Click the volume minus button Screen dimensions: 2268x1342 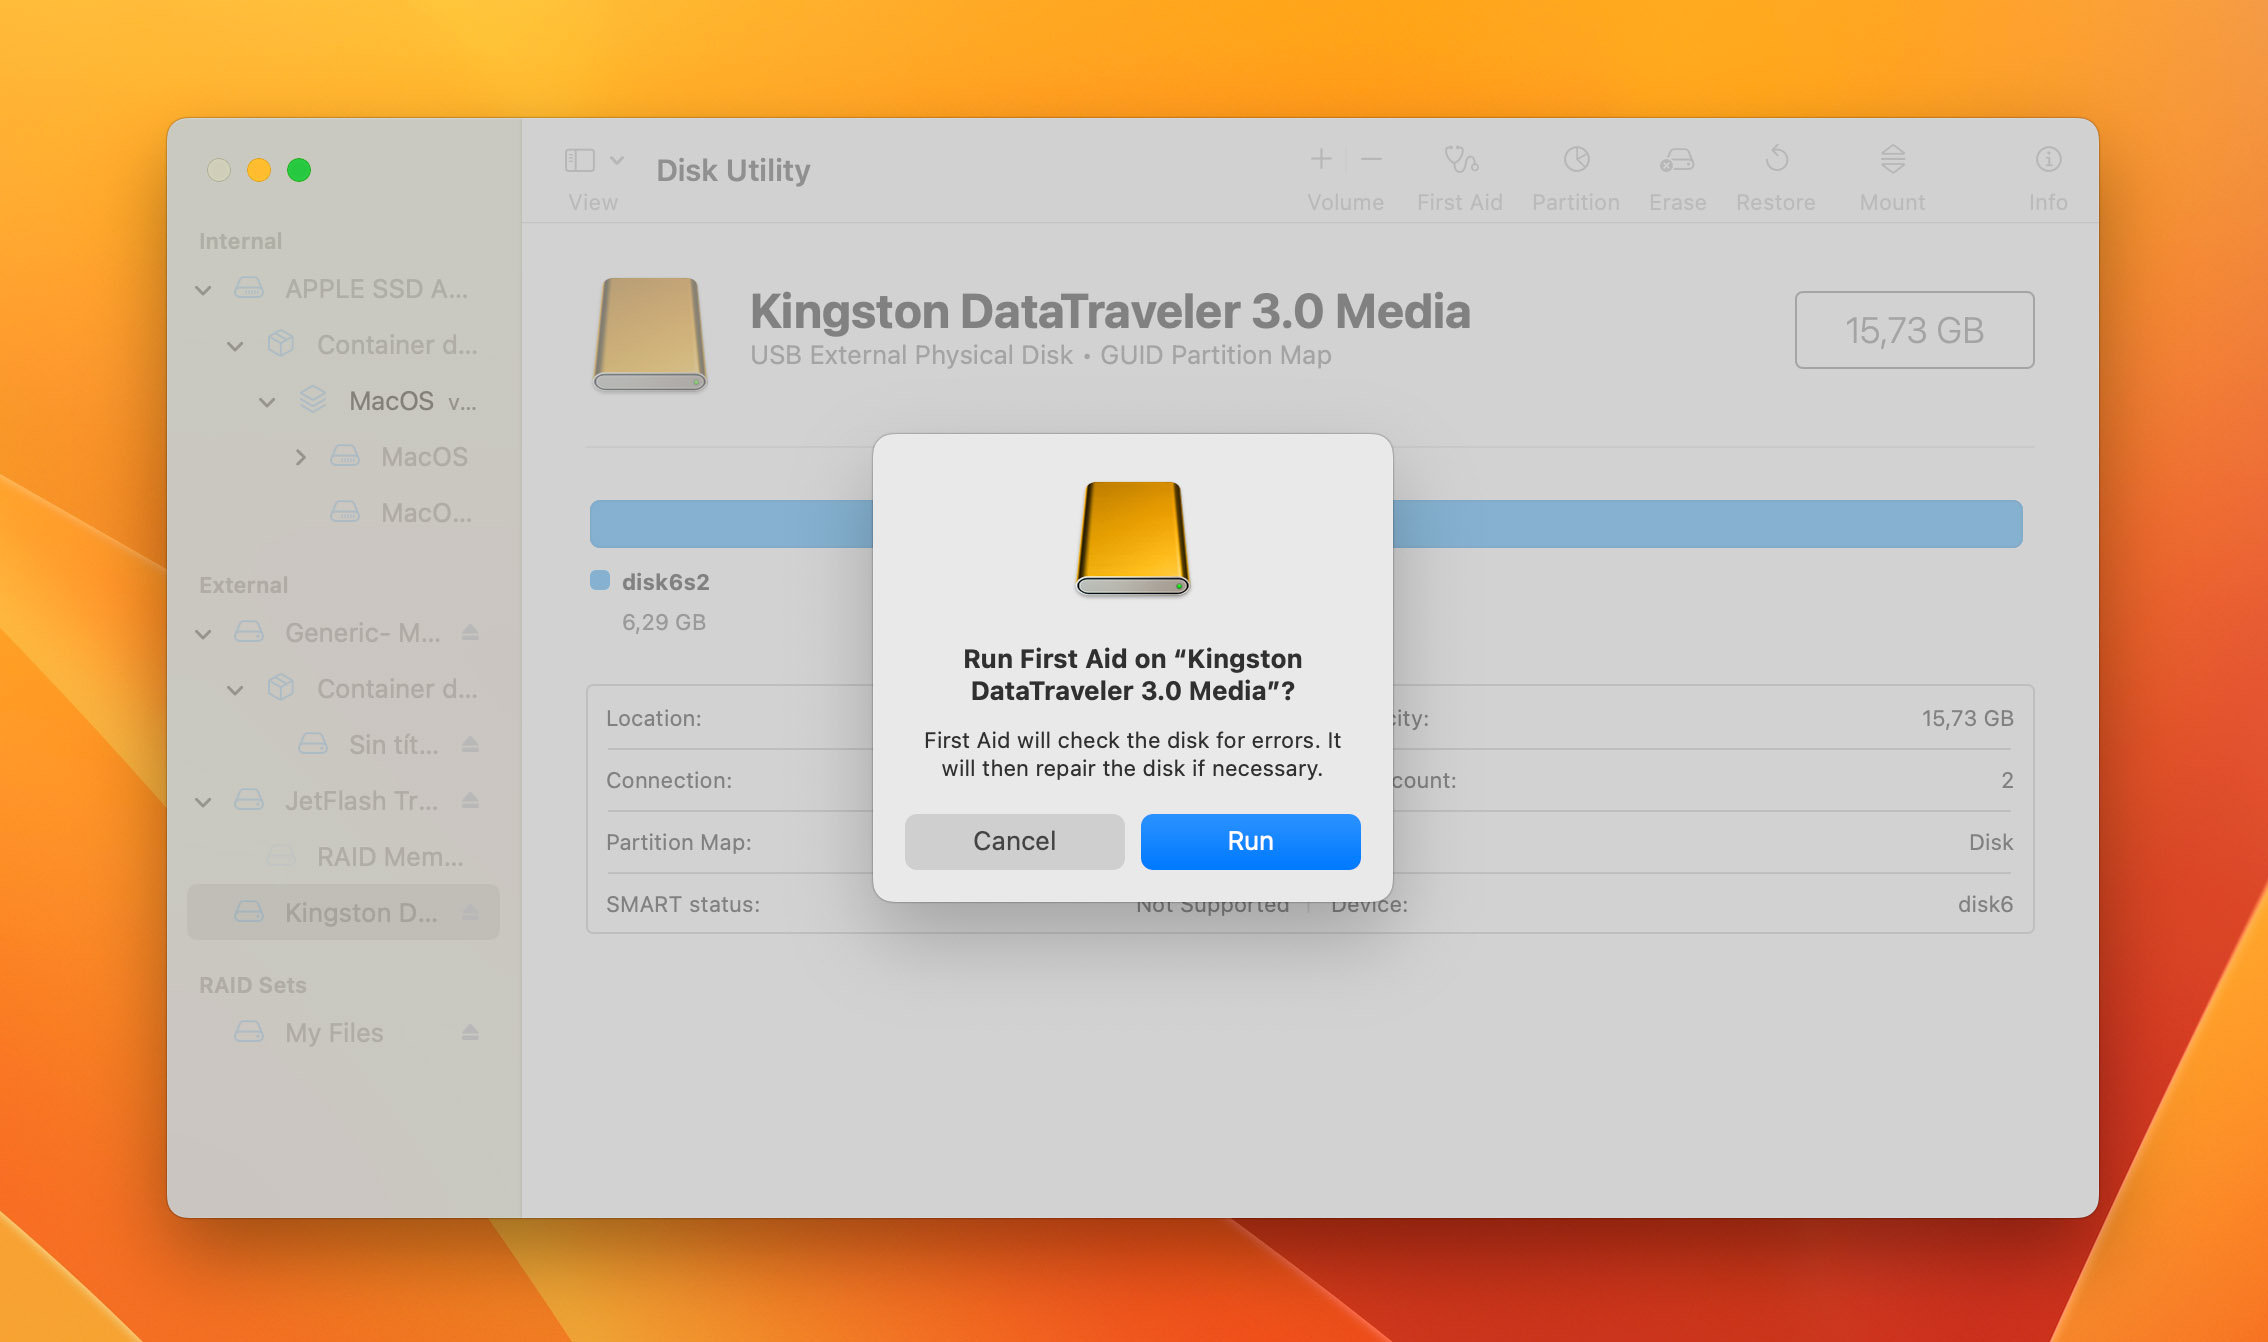(1372, 163)
